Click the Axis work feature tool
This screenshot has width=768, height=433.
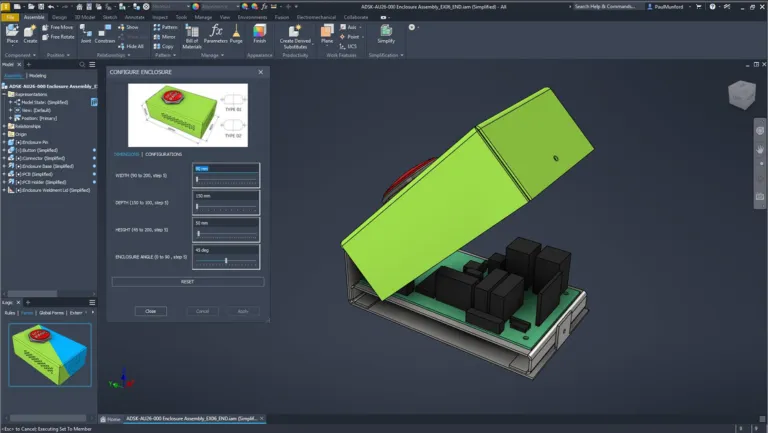(349, 27)
